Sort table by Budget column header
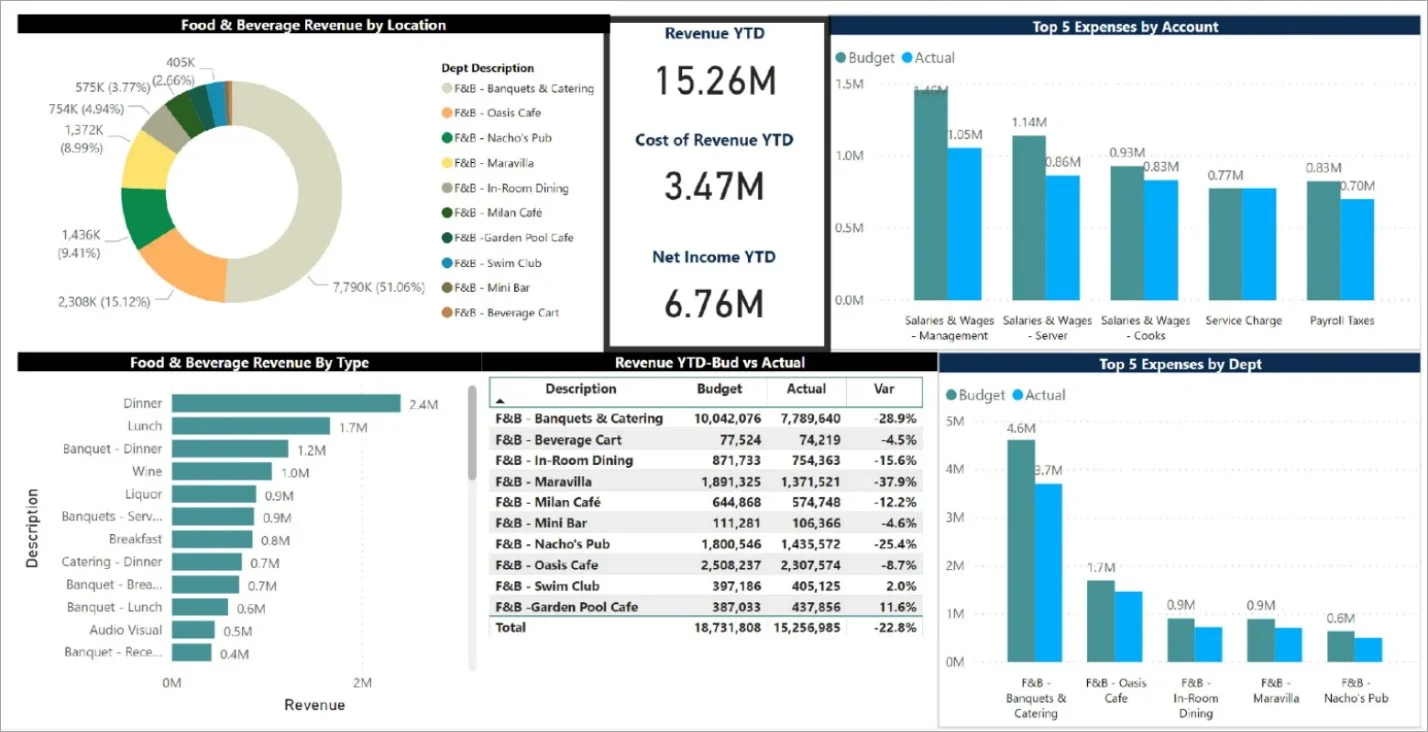This screenshot has height=732, width=1428. [719, 389]
